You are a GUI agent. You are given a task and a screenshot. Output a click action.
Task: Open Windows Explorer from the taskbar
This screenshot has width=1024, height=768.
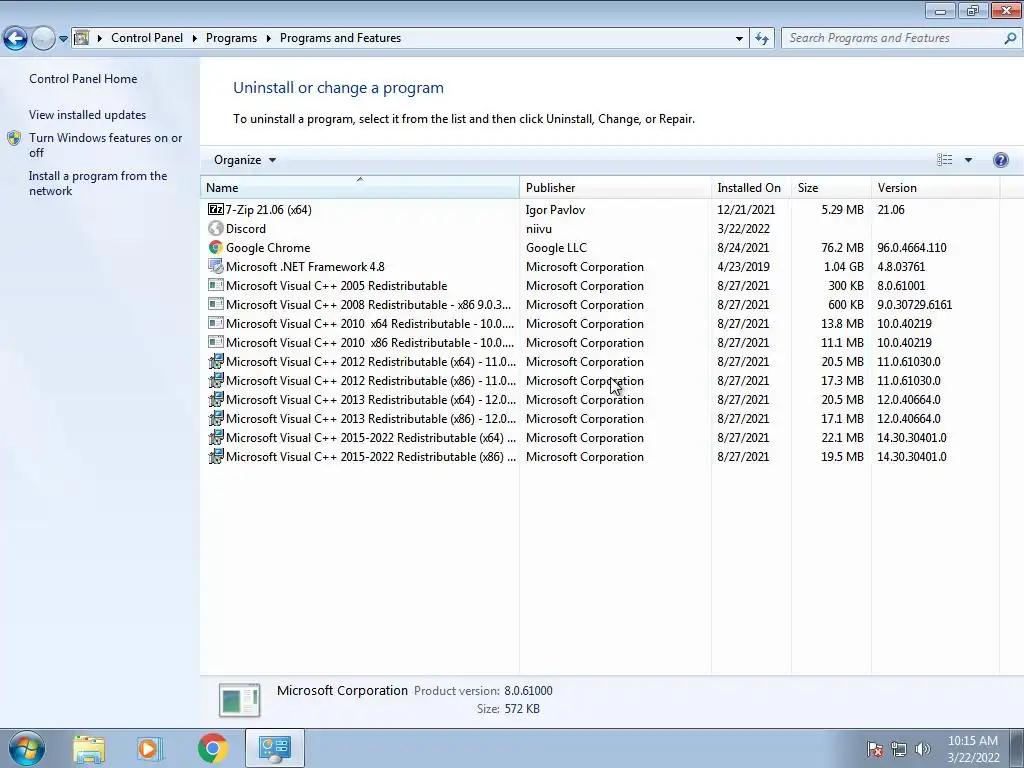89,748
